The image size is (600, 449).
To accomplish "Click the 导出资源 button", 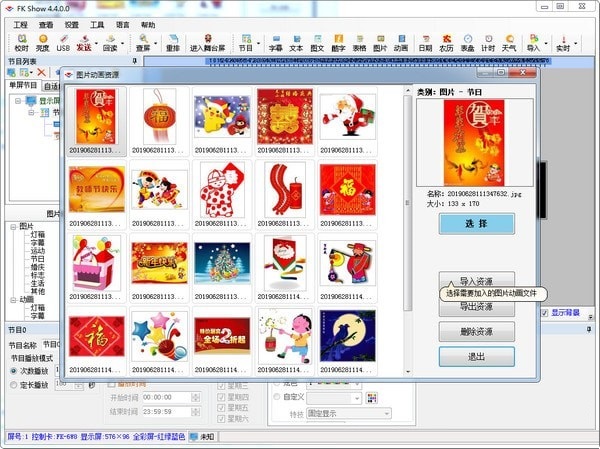I will pos(476,307).
